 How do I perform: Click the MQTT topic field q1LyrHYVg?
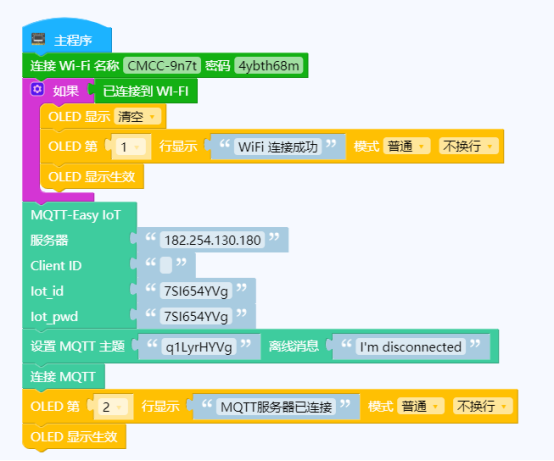(x=199, y=347)
